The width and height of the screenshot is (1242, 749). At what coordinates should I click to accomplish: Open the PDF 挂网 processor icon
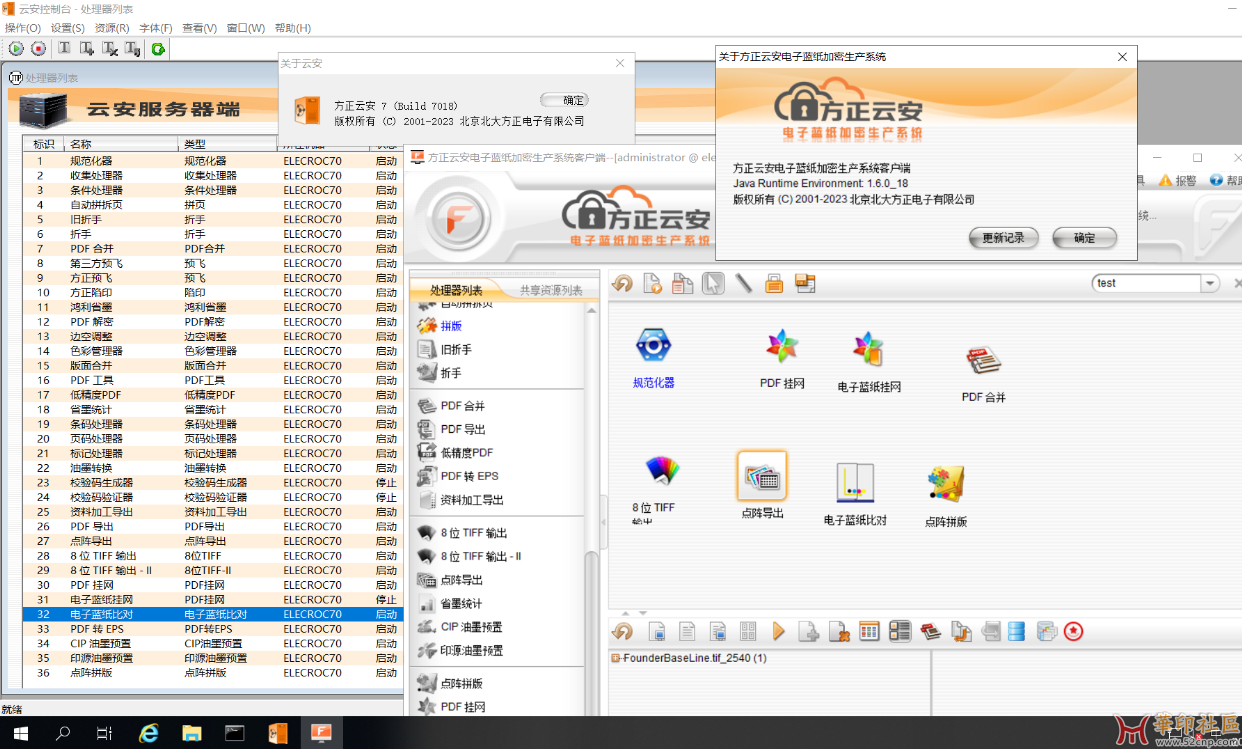click(x=782, y=347)
